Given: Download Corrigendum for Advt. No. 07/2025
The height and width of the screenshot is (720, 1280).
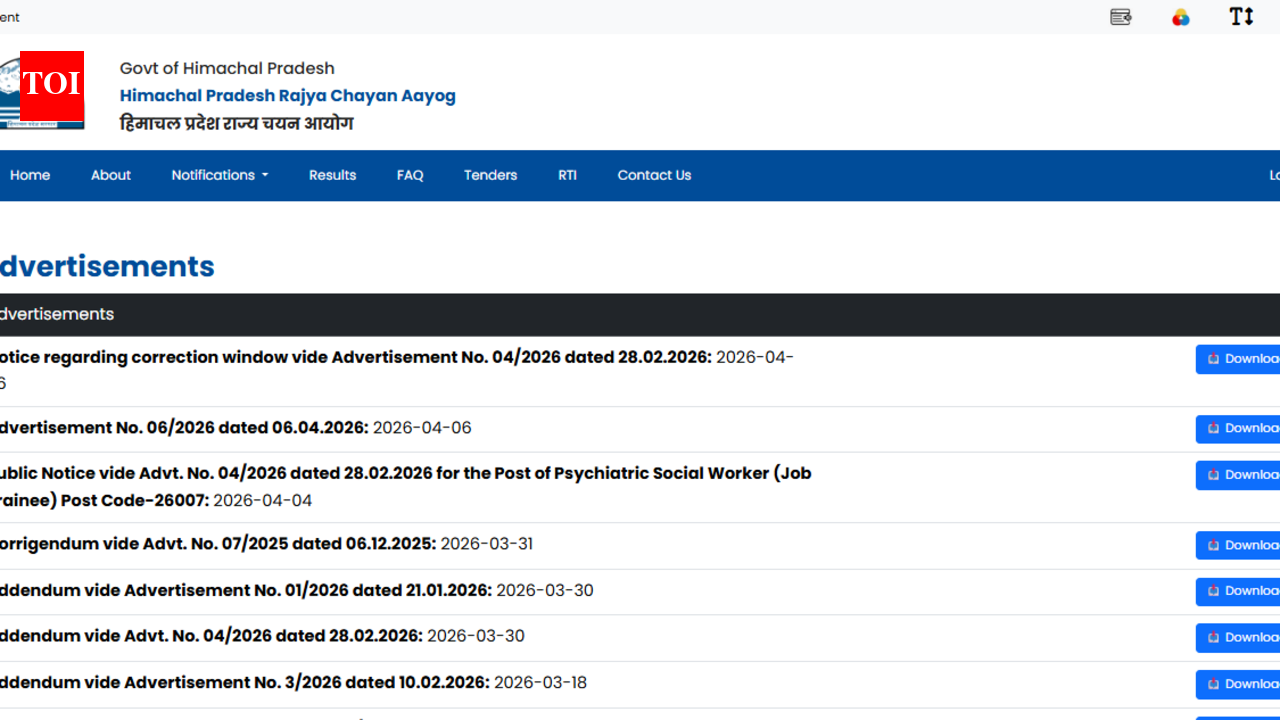Looking at the screenshot, I should [1240, 545].
